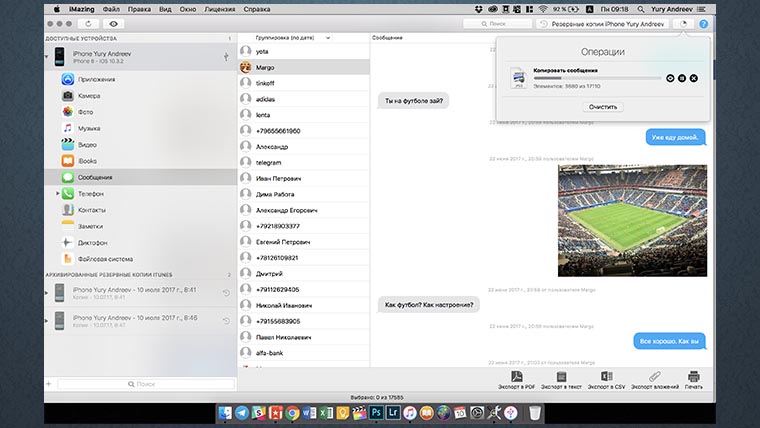The image size is (760, 428).
Task: Select the tinkoff conversation
Action: coord(304,83)
